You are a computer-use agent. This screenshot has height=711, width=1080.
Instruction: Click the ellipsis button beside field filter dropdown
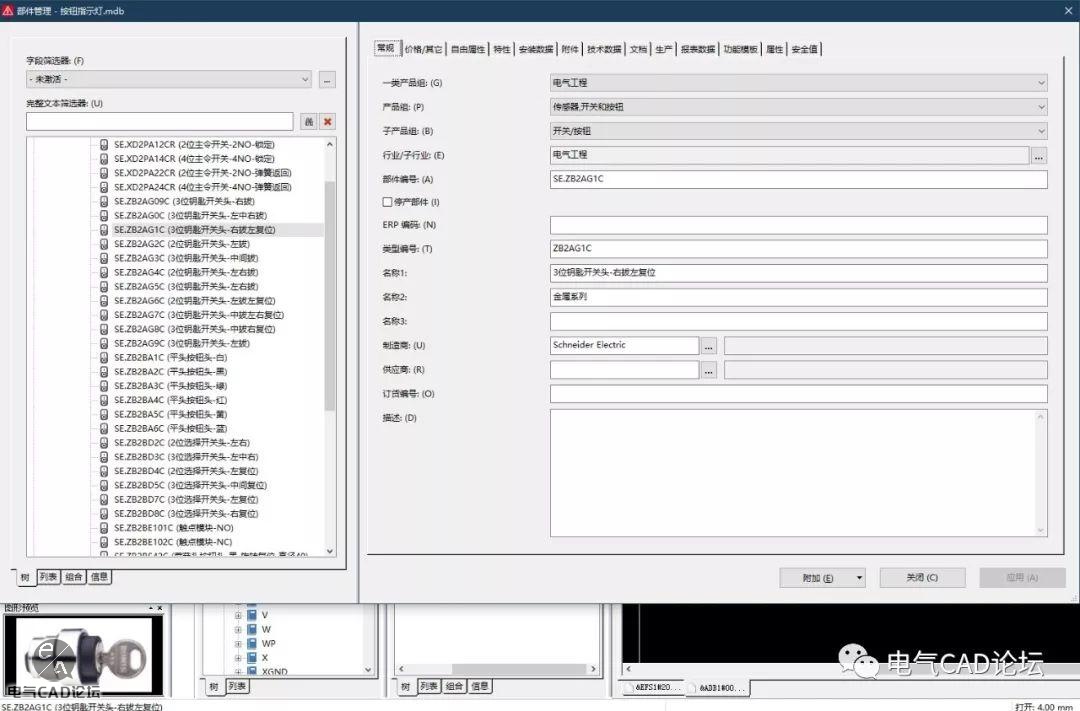pyautogui.click(x=327, y=79)
